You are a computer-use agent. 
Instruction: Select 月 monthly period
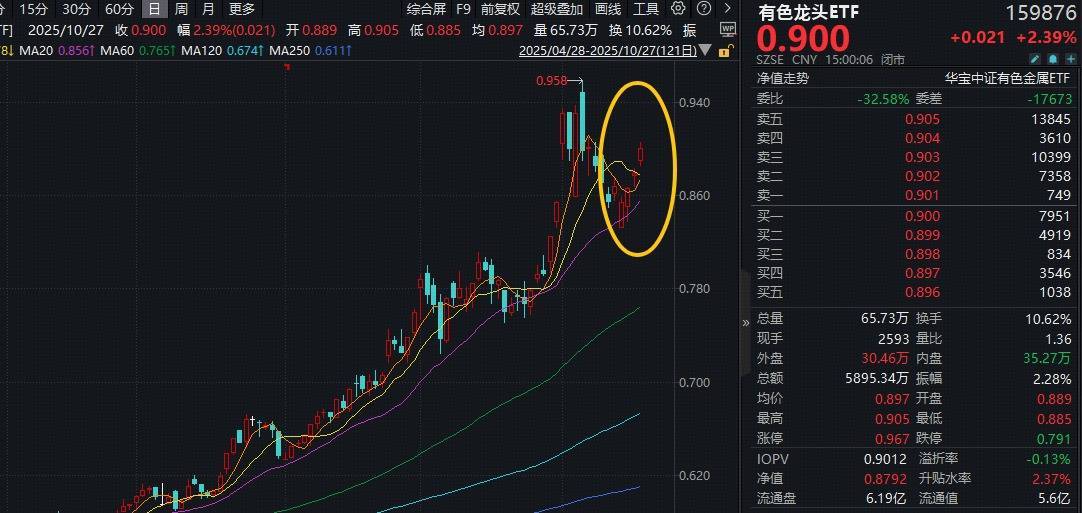point(208,9)
